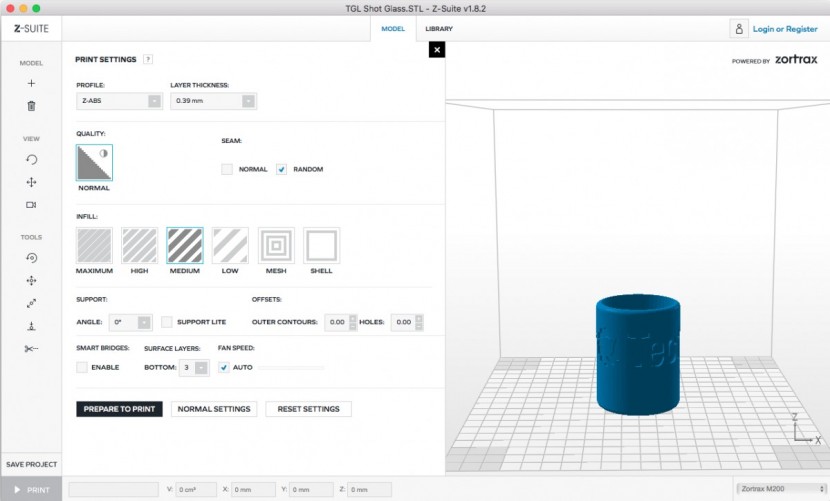This screenshot has height=501, width=830.
Task: Select the pan view arrows icon
Action: click(x=31, y=182)
